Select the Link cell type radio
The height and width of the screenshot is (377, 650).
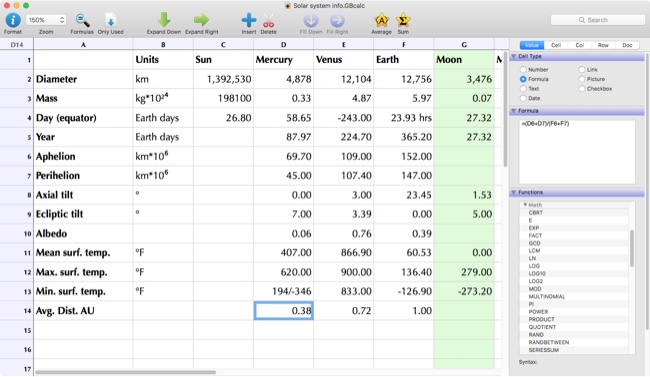[x=582, y=70]
